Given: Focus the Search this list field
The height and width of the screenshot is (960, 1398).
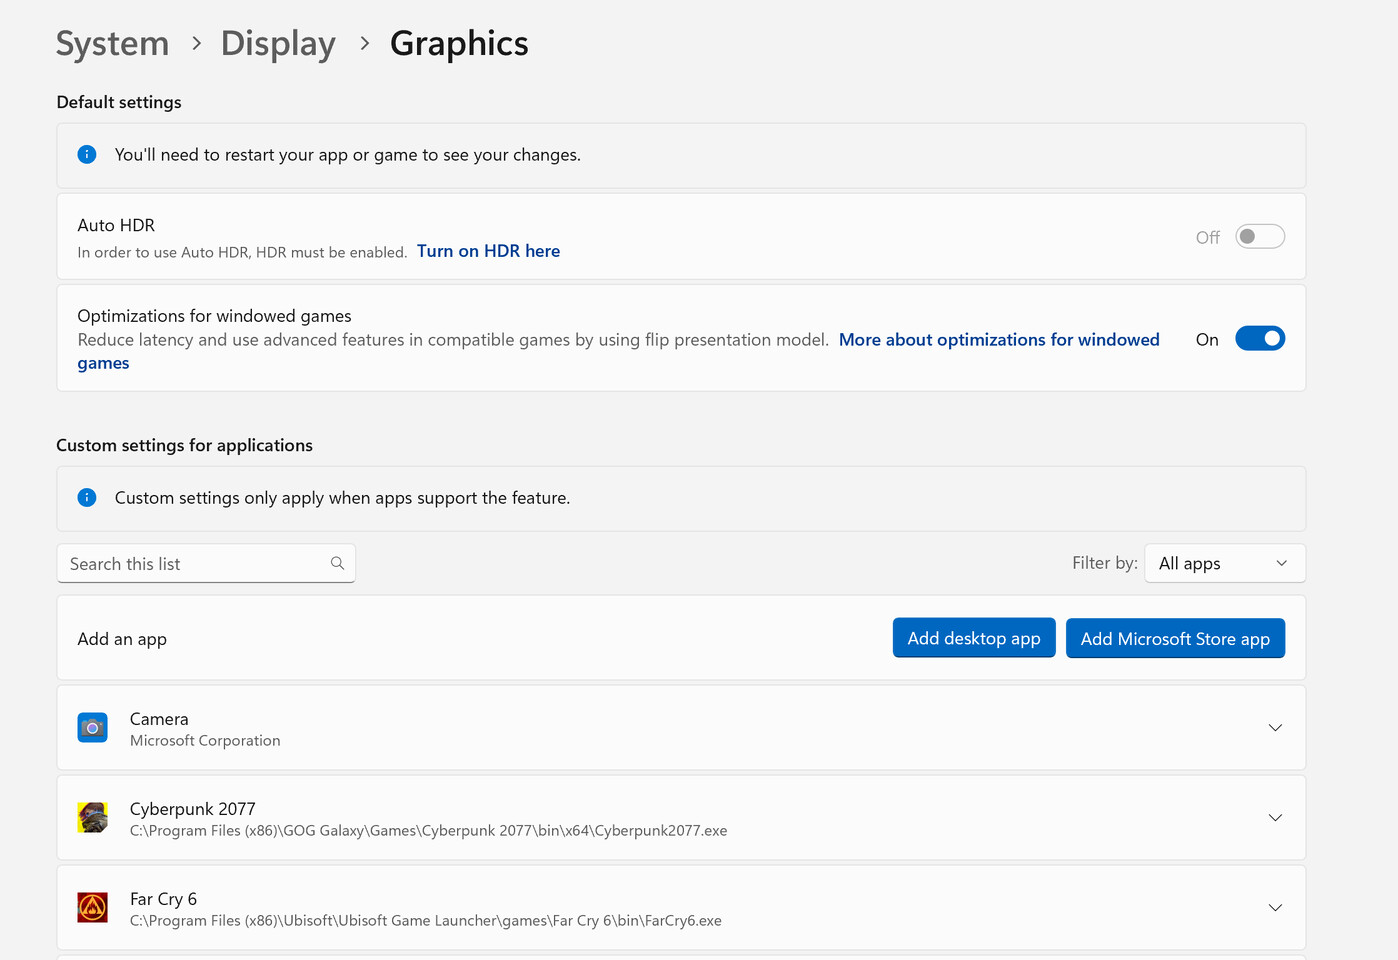Looking at the screenshot, I should (195, 564).
